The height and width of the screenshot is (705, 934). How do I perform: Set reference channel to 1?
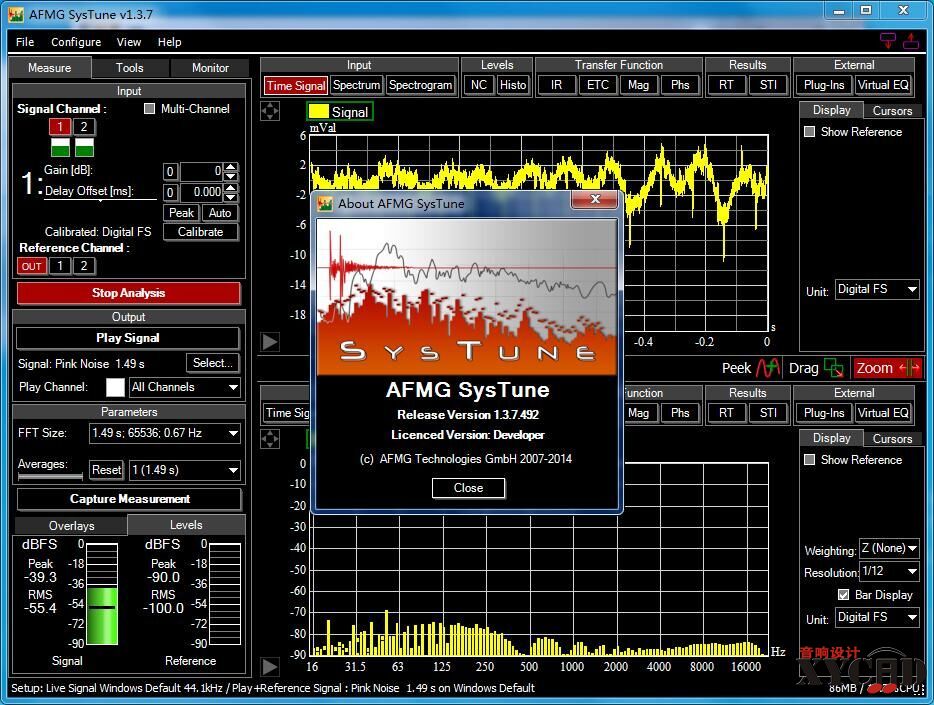click(60, 266)
